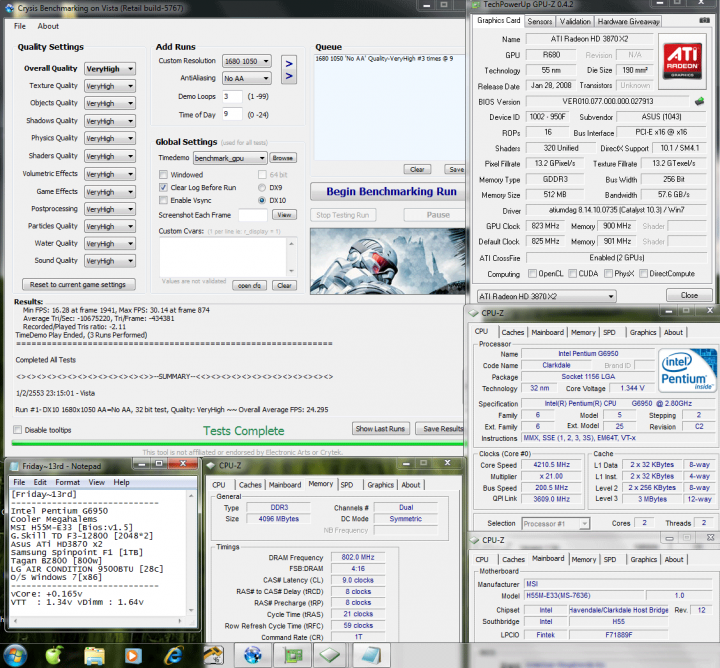Click the notepad taskbar icon

[371, 655]
